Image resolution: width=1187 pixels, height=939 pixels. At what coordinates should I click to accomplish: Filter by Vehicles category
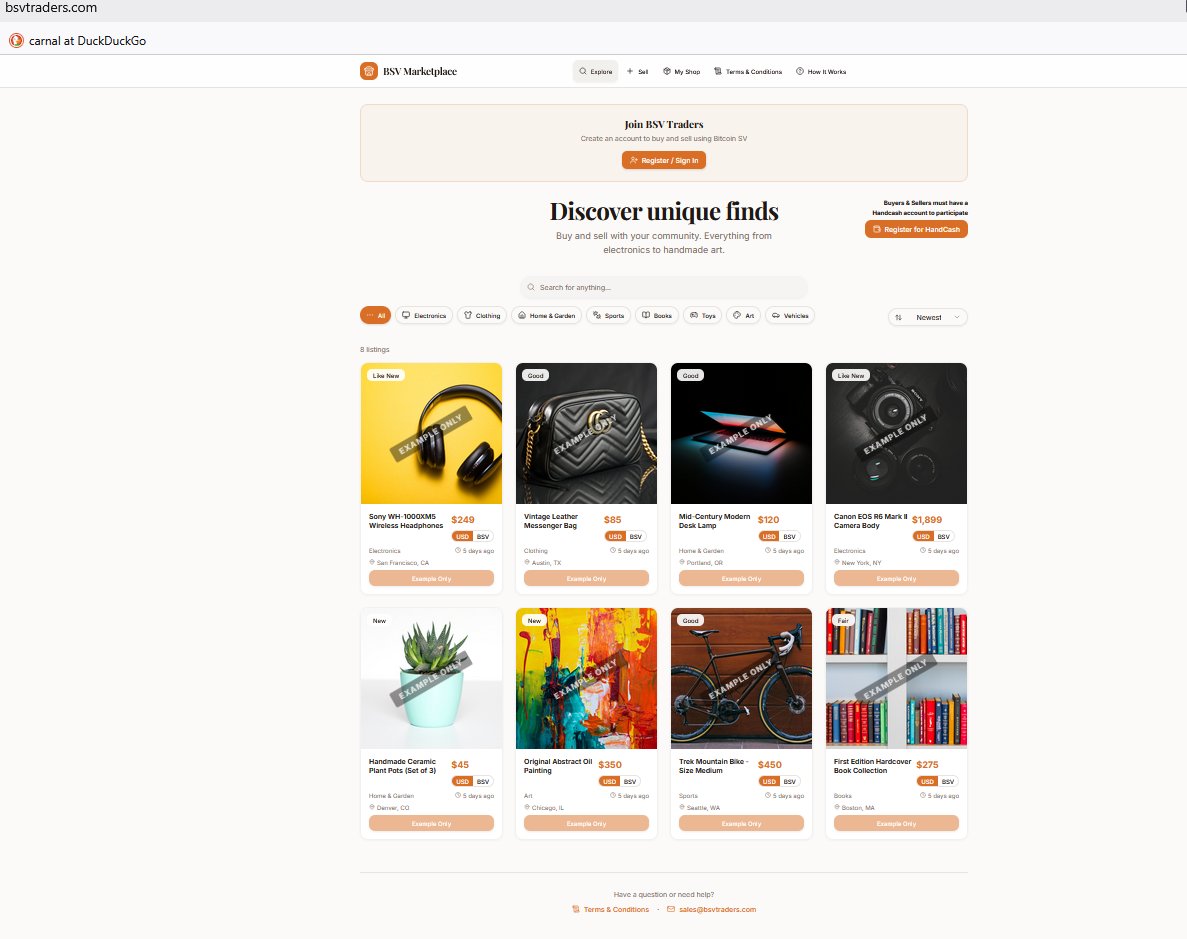point(790,315)
